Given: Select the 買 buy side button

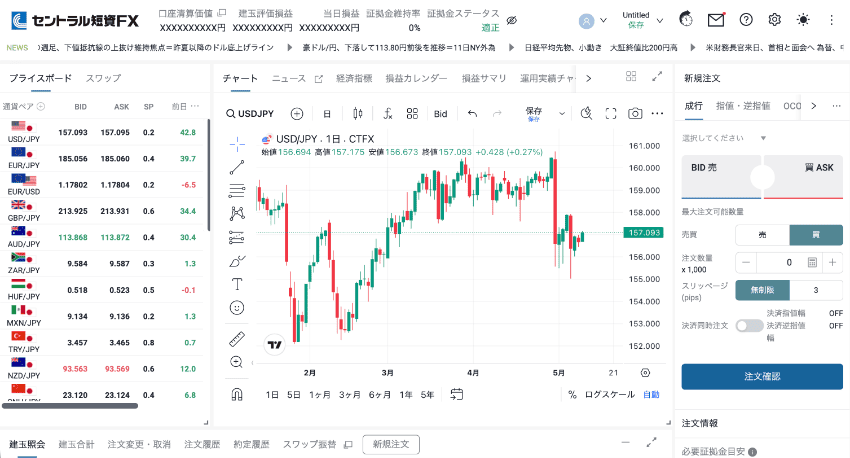Looking at the screenshot, I should coord(816,235).
